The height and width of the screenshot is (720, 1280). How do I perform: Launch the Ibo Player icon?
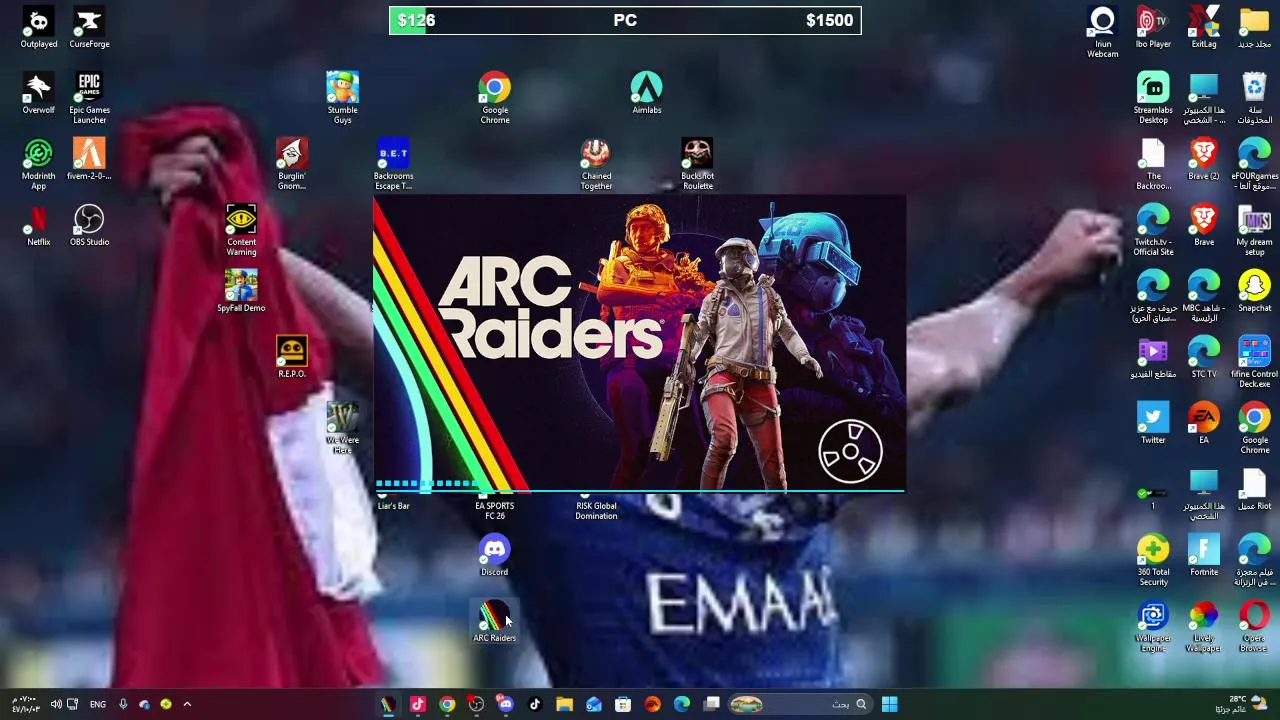tap(1153, 28)
